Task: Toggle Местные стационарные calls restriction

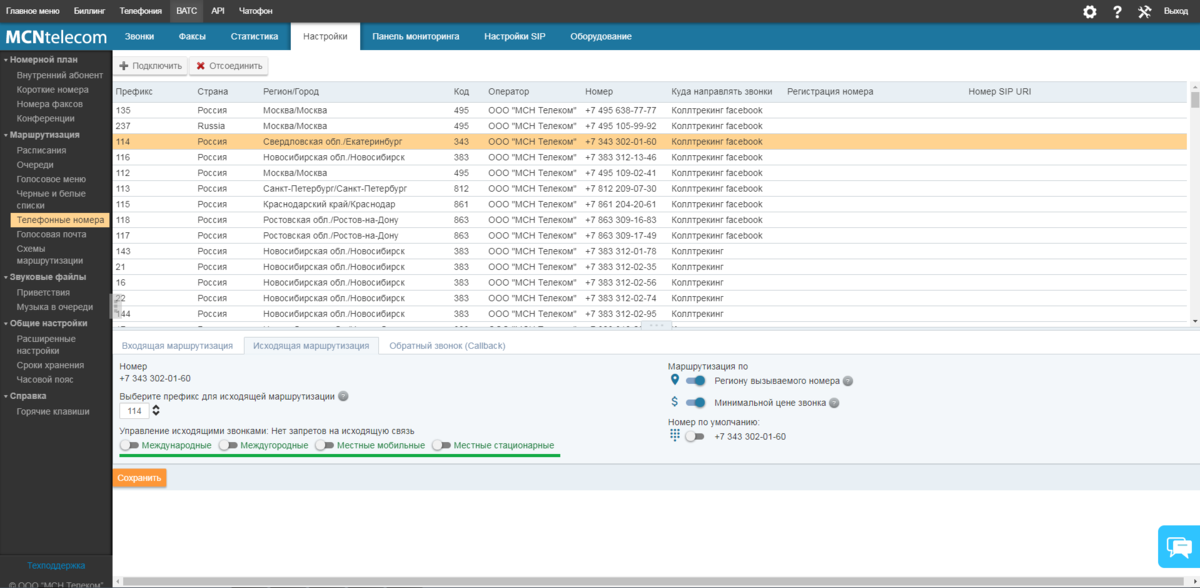Action: pyautogui.click(x=441, y=445)
